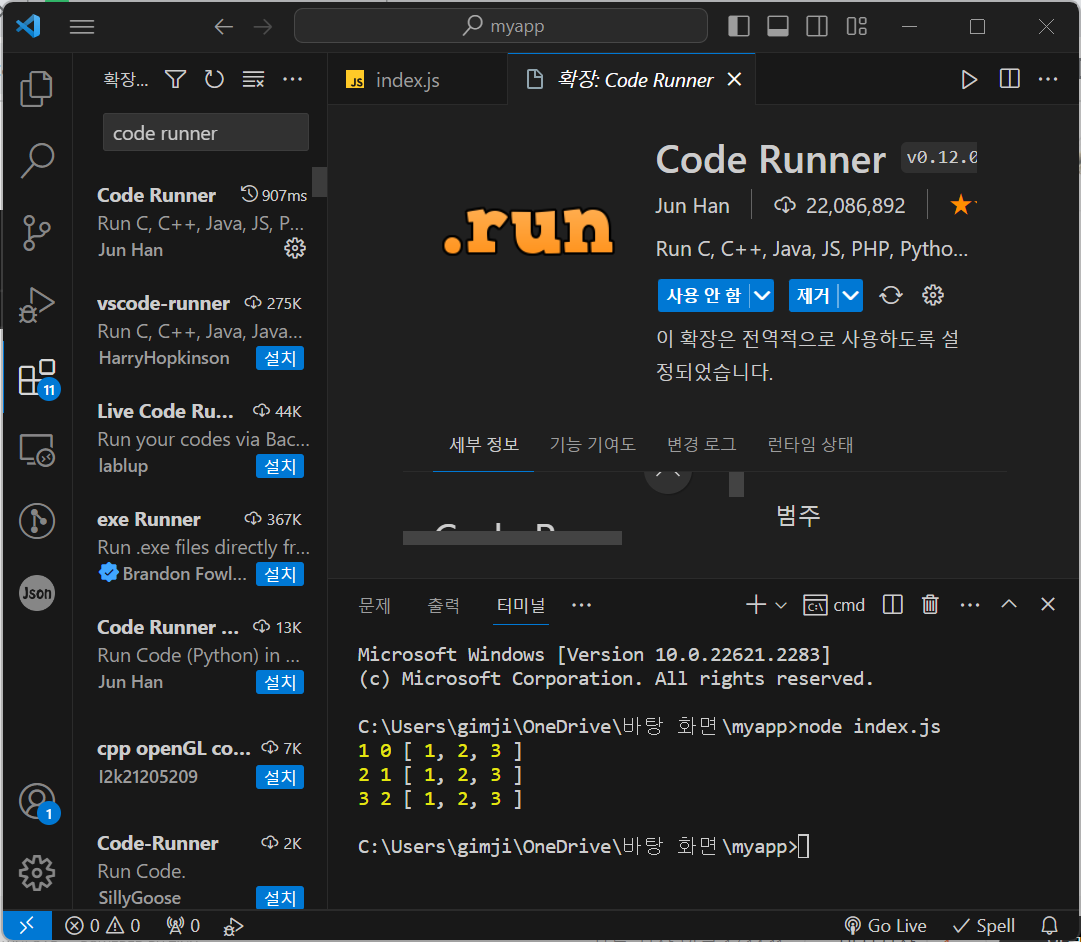Image resolution: width=1081 pixels, height=942 pixels.
Task: Maximize the terminal panel with caret
Action: tap(1009, 604)
